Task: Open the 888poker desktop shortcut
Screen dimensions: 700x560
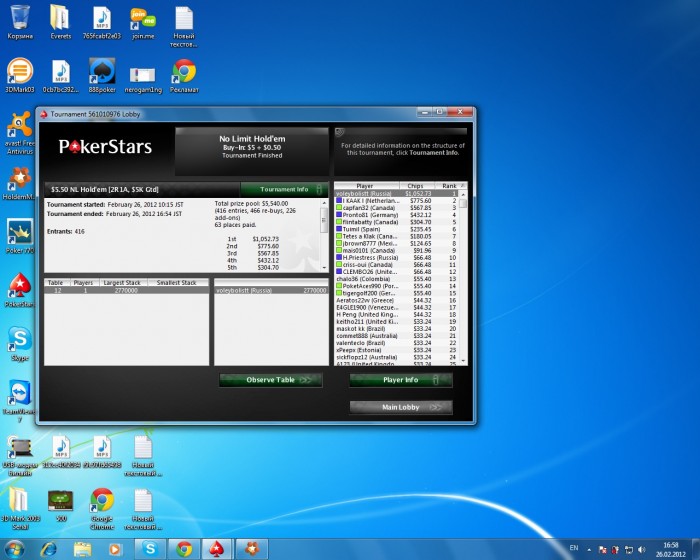Action: click(x=101, y=72)
